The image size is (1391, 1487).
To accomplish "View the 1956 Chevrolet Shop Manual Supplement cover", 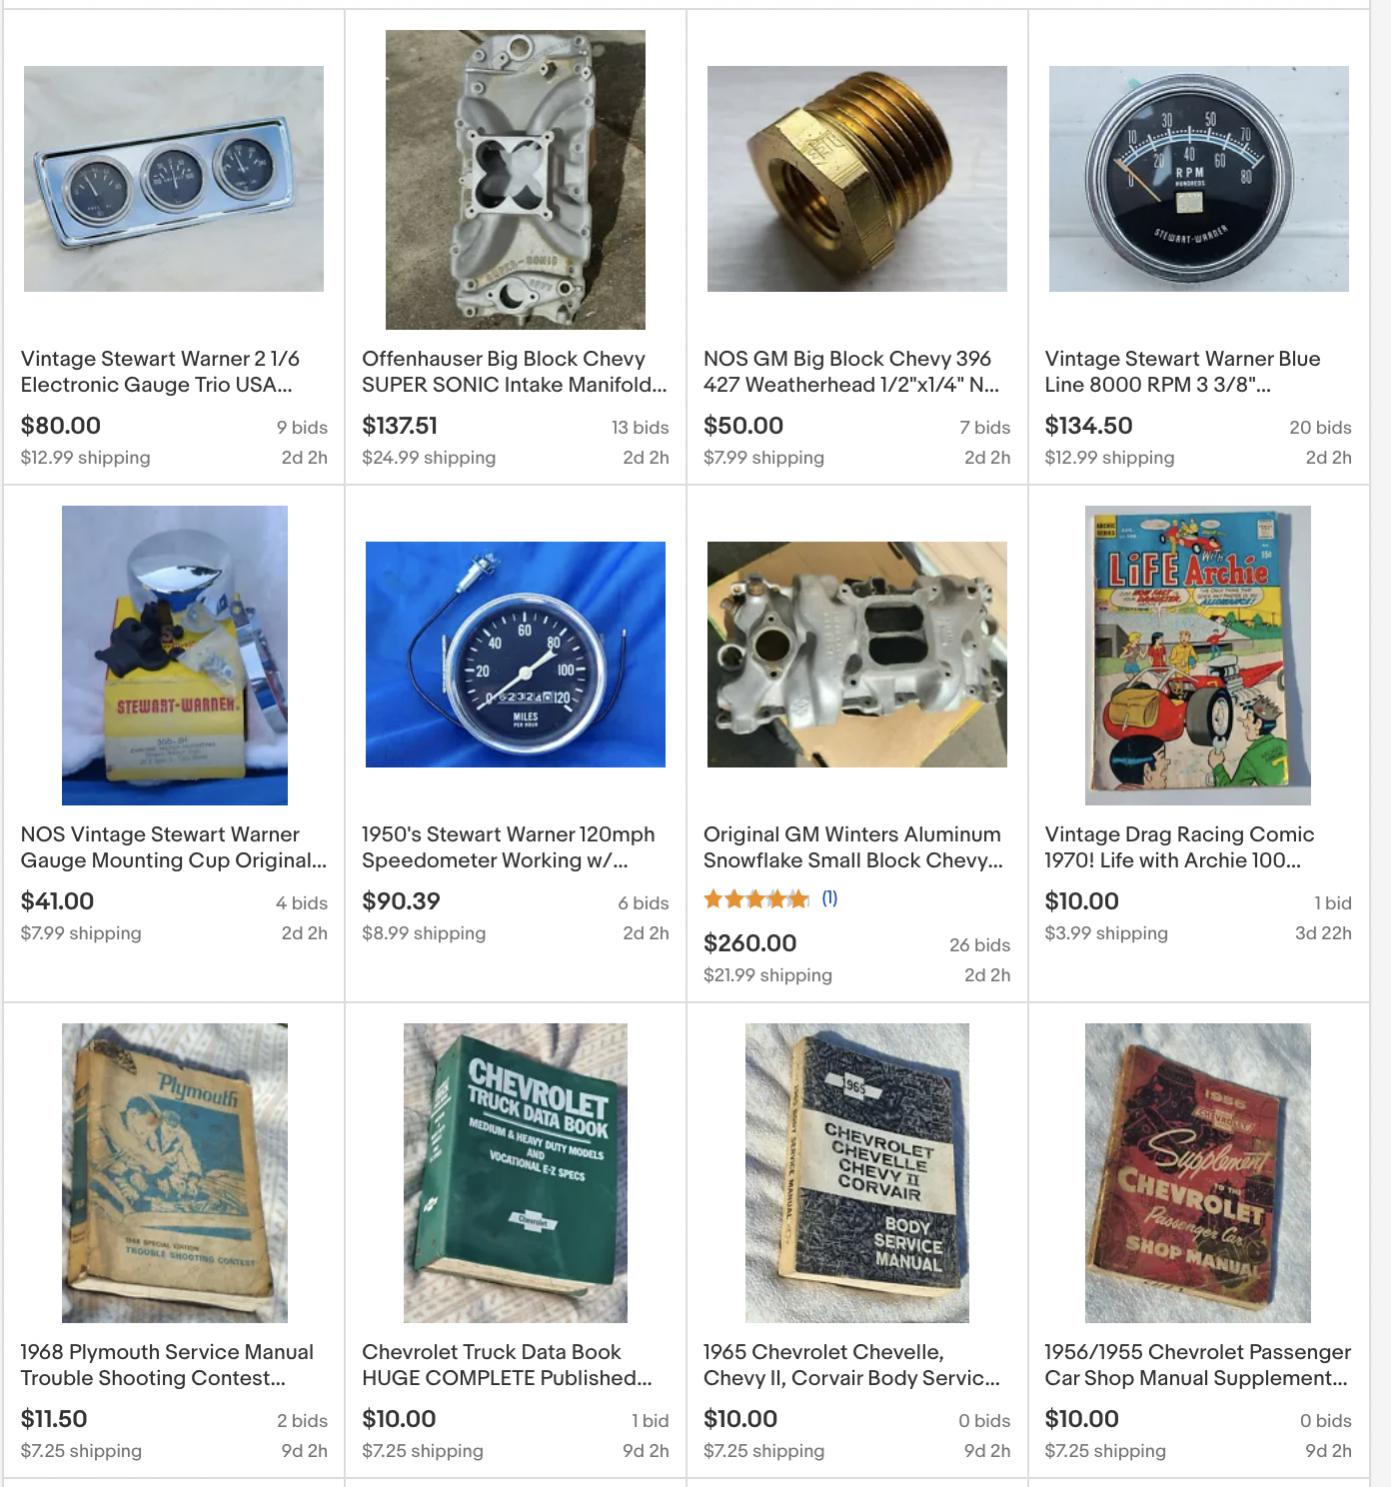I will click(x=1198, y=1173).
